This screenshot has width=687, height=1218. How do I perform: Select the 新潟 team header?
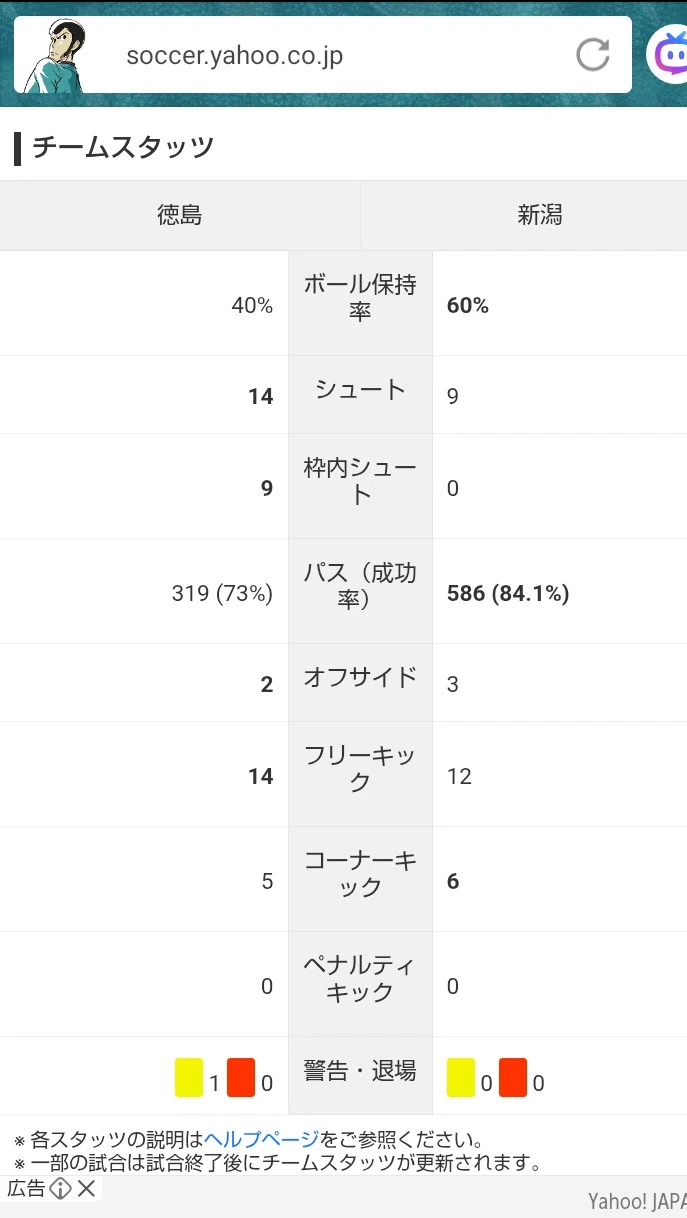(540, 215)
